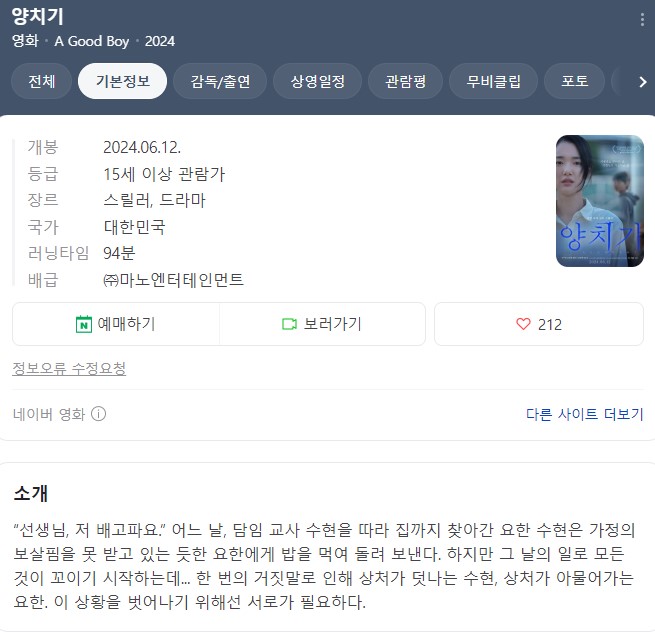Click the 예매하기 booking button
The image size is (655, 632).
click(x=116, y=324)
